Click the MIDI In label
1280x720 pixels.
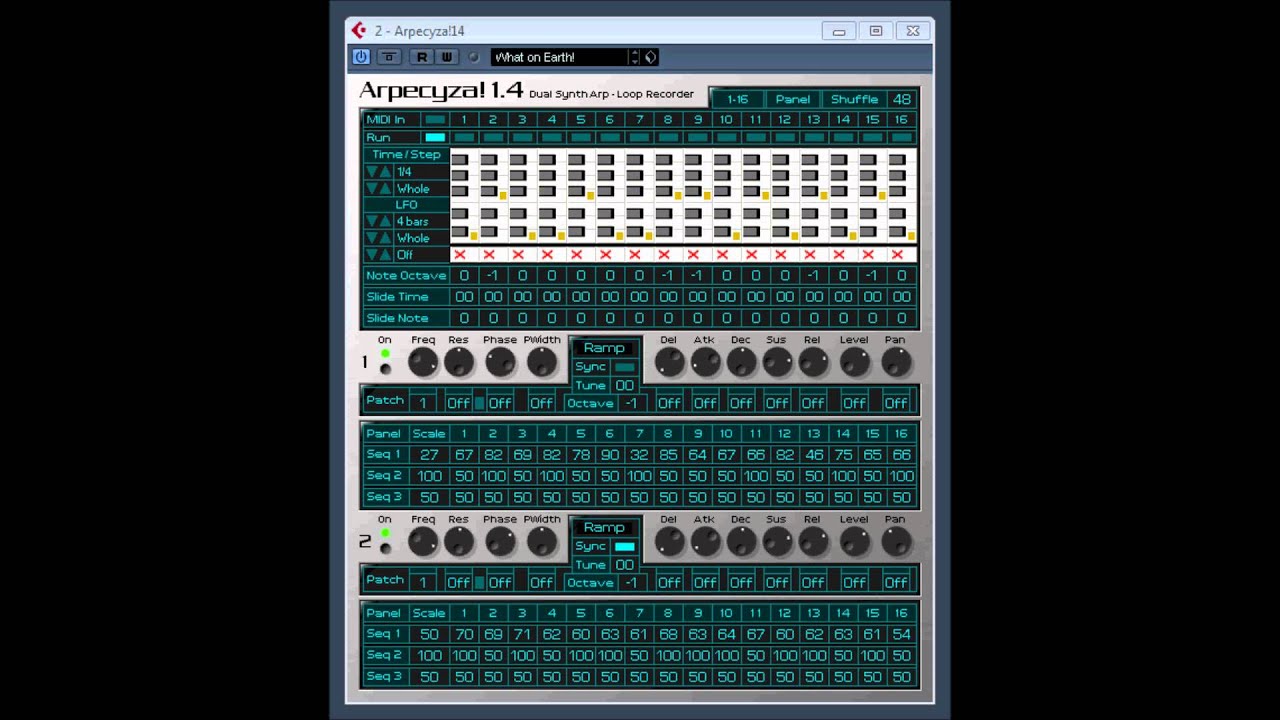386,120
